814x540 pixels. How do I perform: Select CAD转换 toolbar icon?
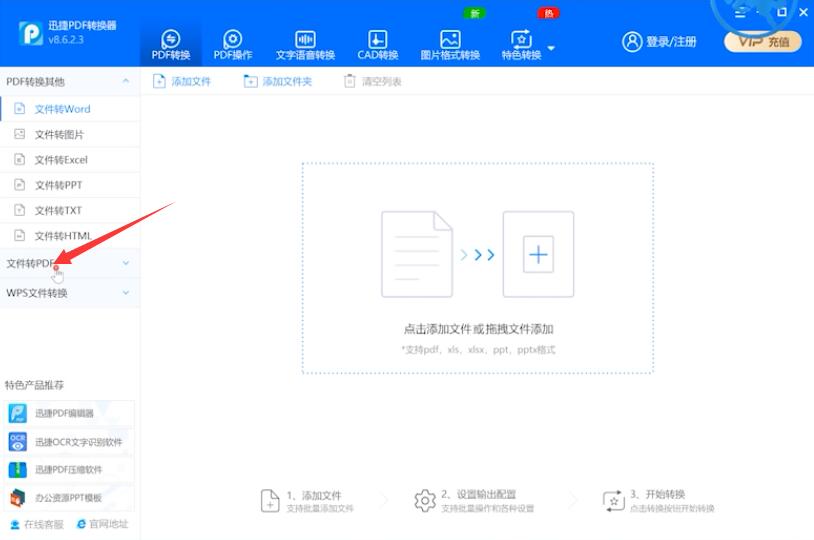tap(377, 39)
